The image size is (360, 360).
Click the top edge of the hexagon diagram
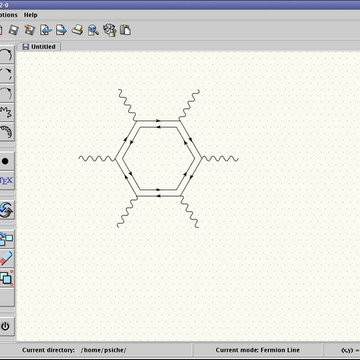click(158, 121)
